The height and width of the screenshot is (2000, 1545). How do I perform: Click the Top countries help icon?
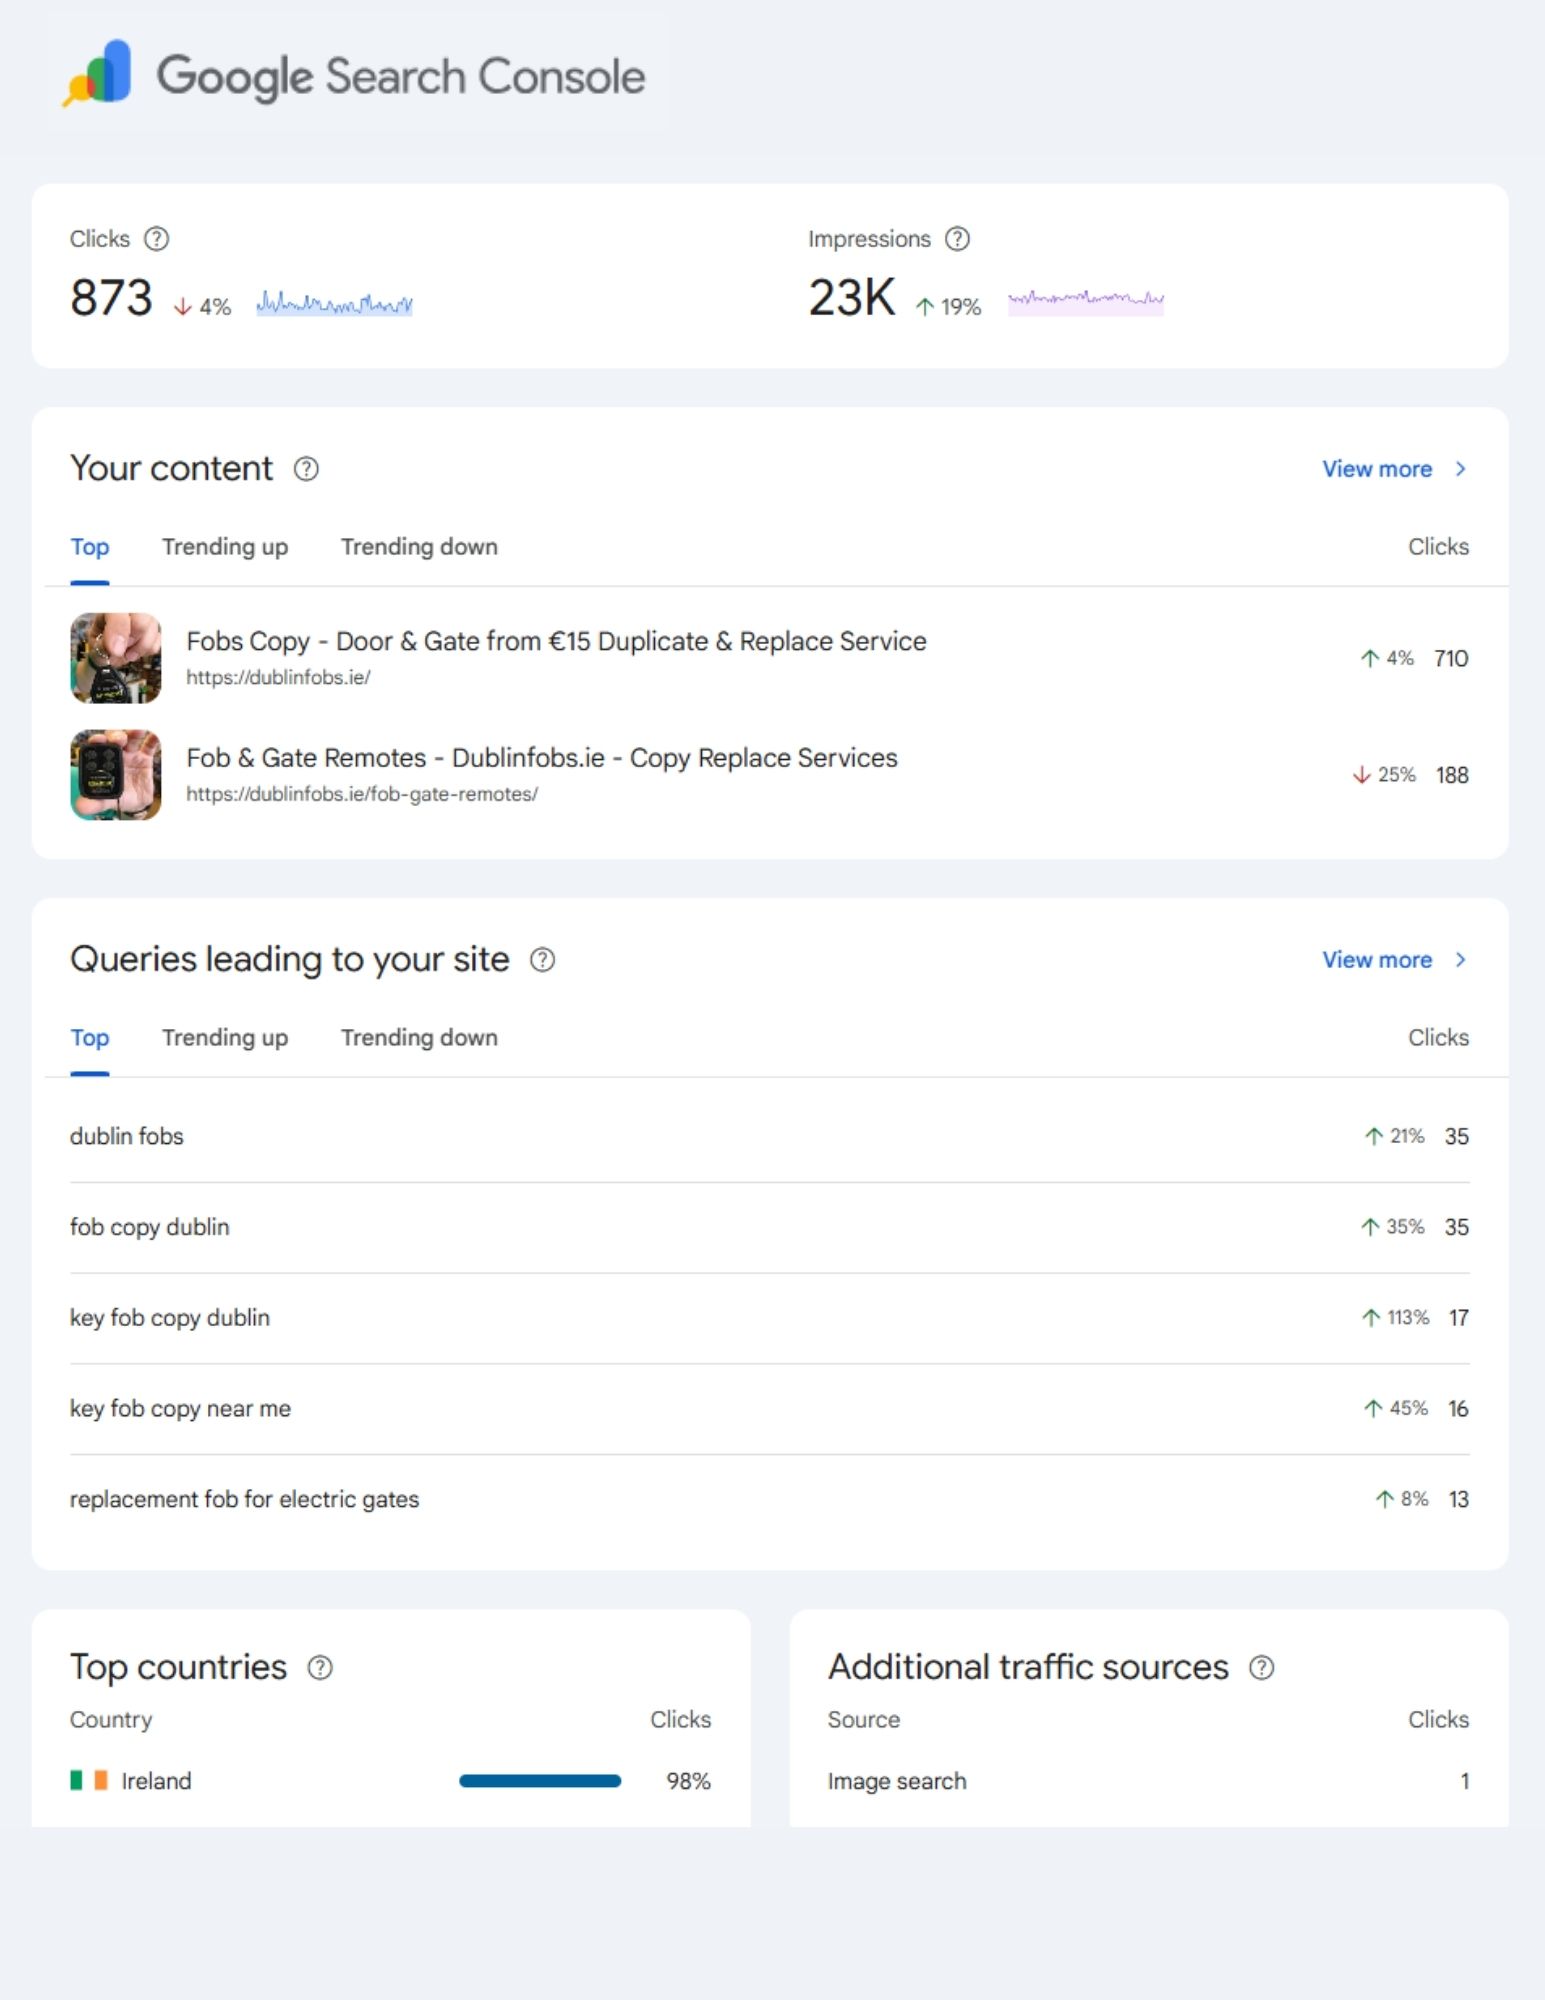pyautogui.click(x=319, y=1666)
